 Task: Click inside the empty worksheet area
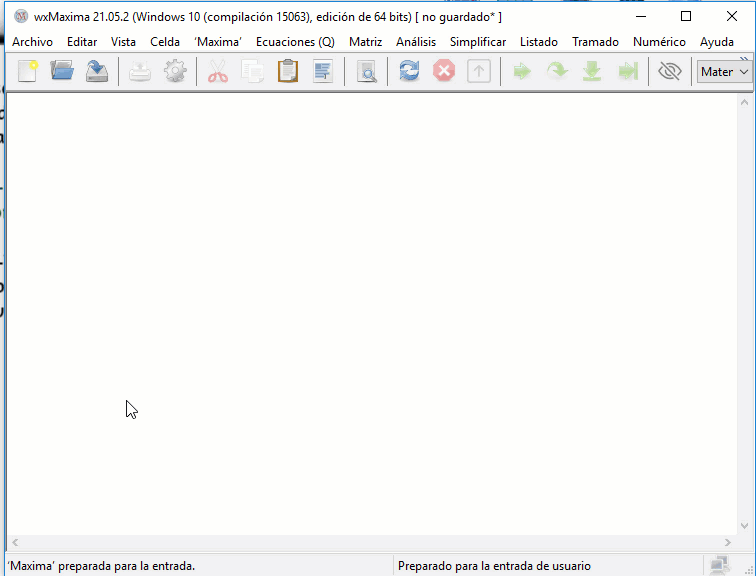(x=371, y=313)
